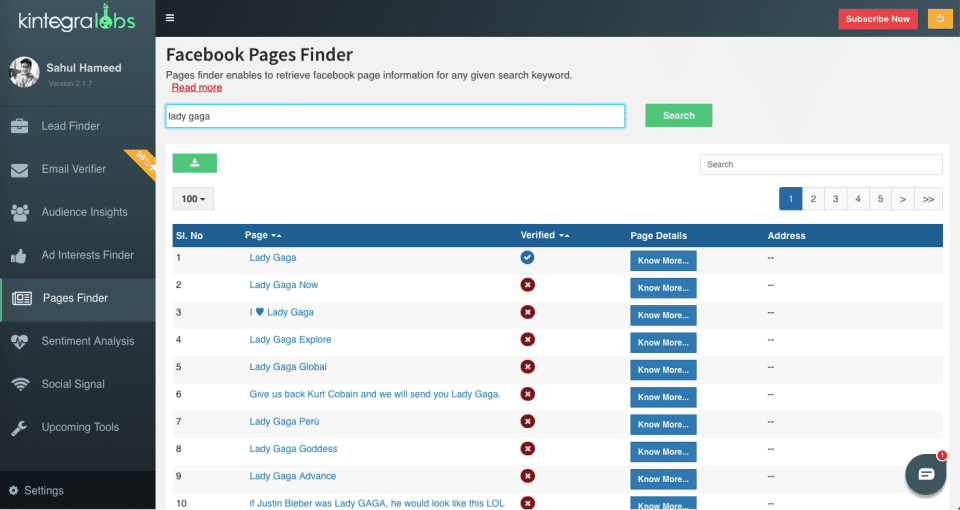Viewport: 960px width, 510px height.
Task: Click Know More for Lady Gaga row
Action: pos(663,261)
